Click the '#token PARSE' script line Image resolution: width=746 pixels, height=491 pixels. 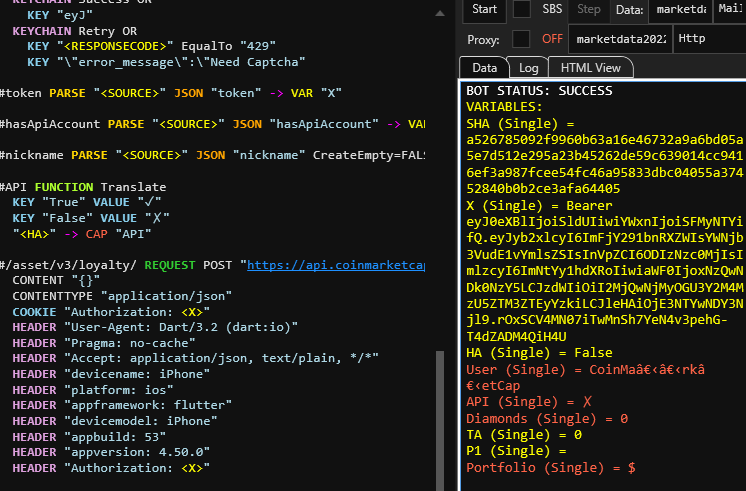[x=171, y=93]
